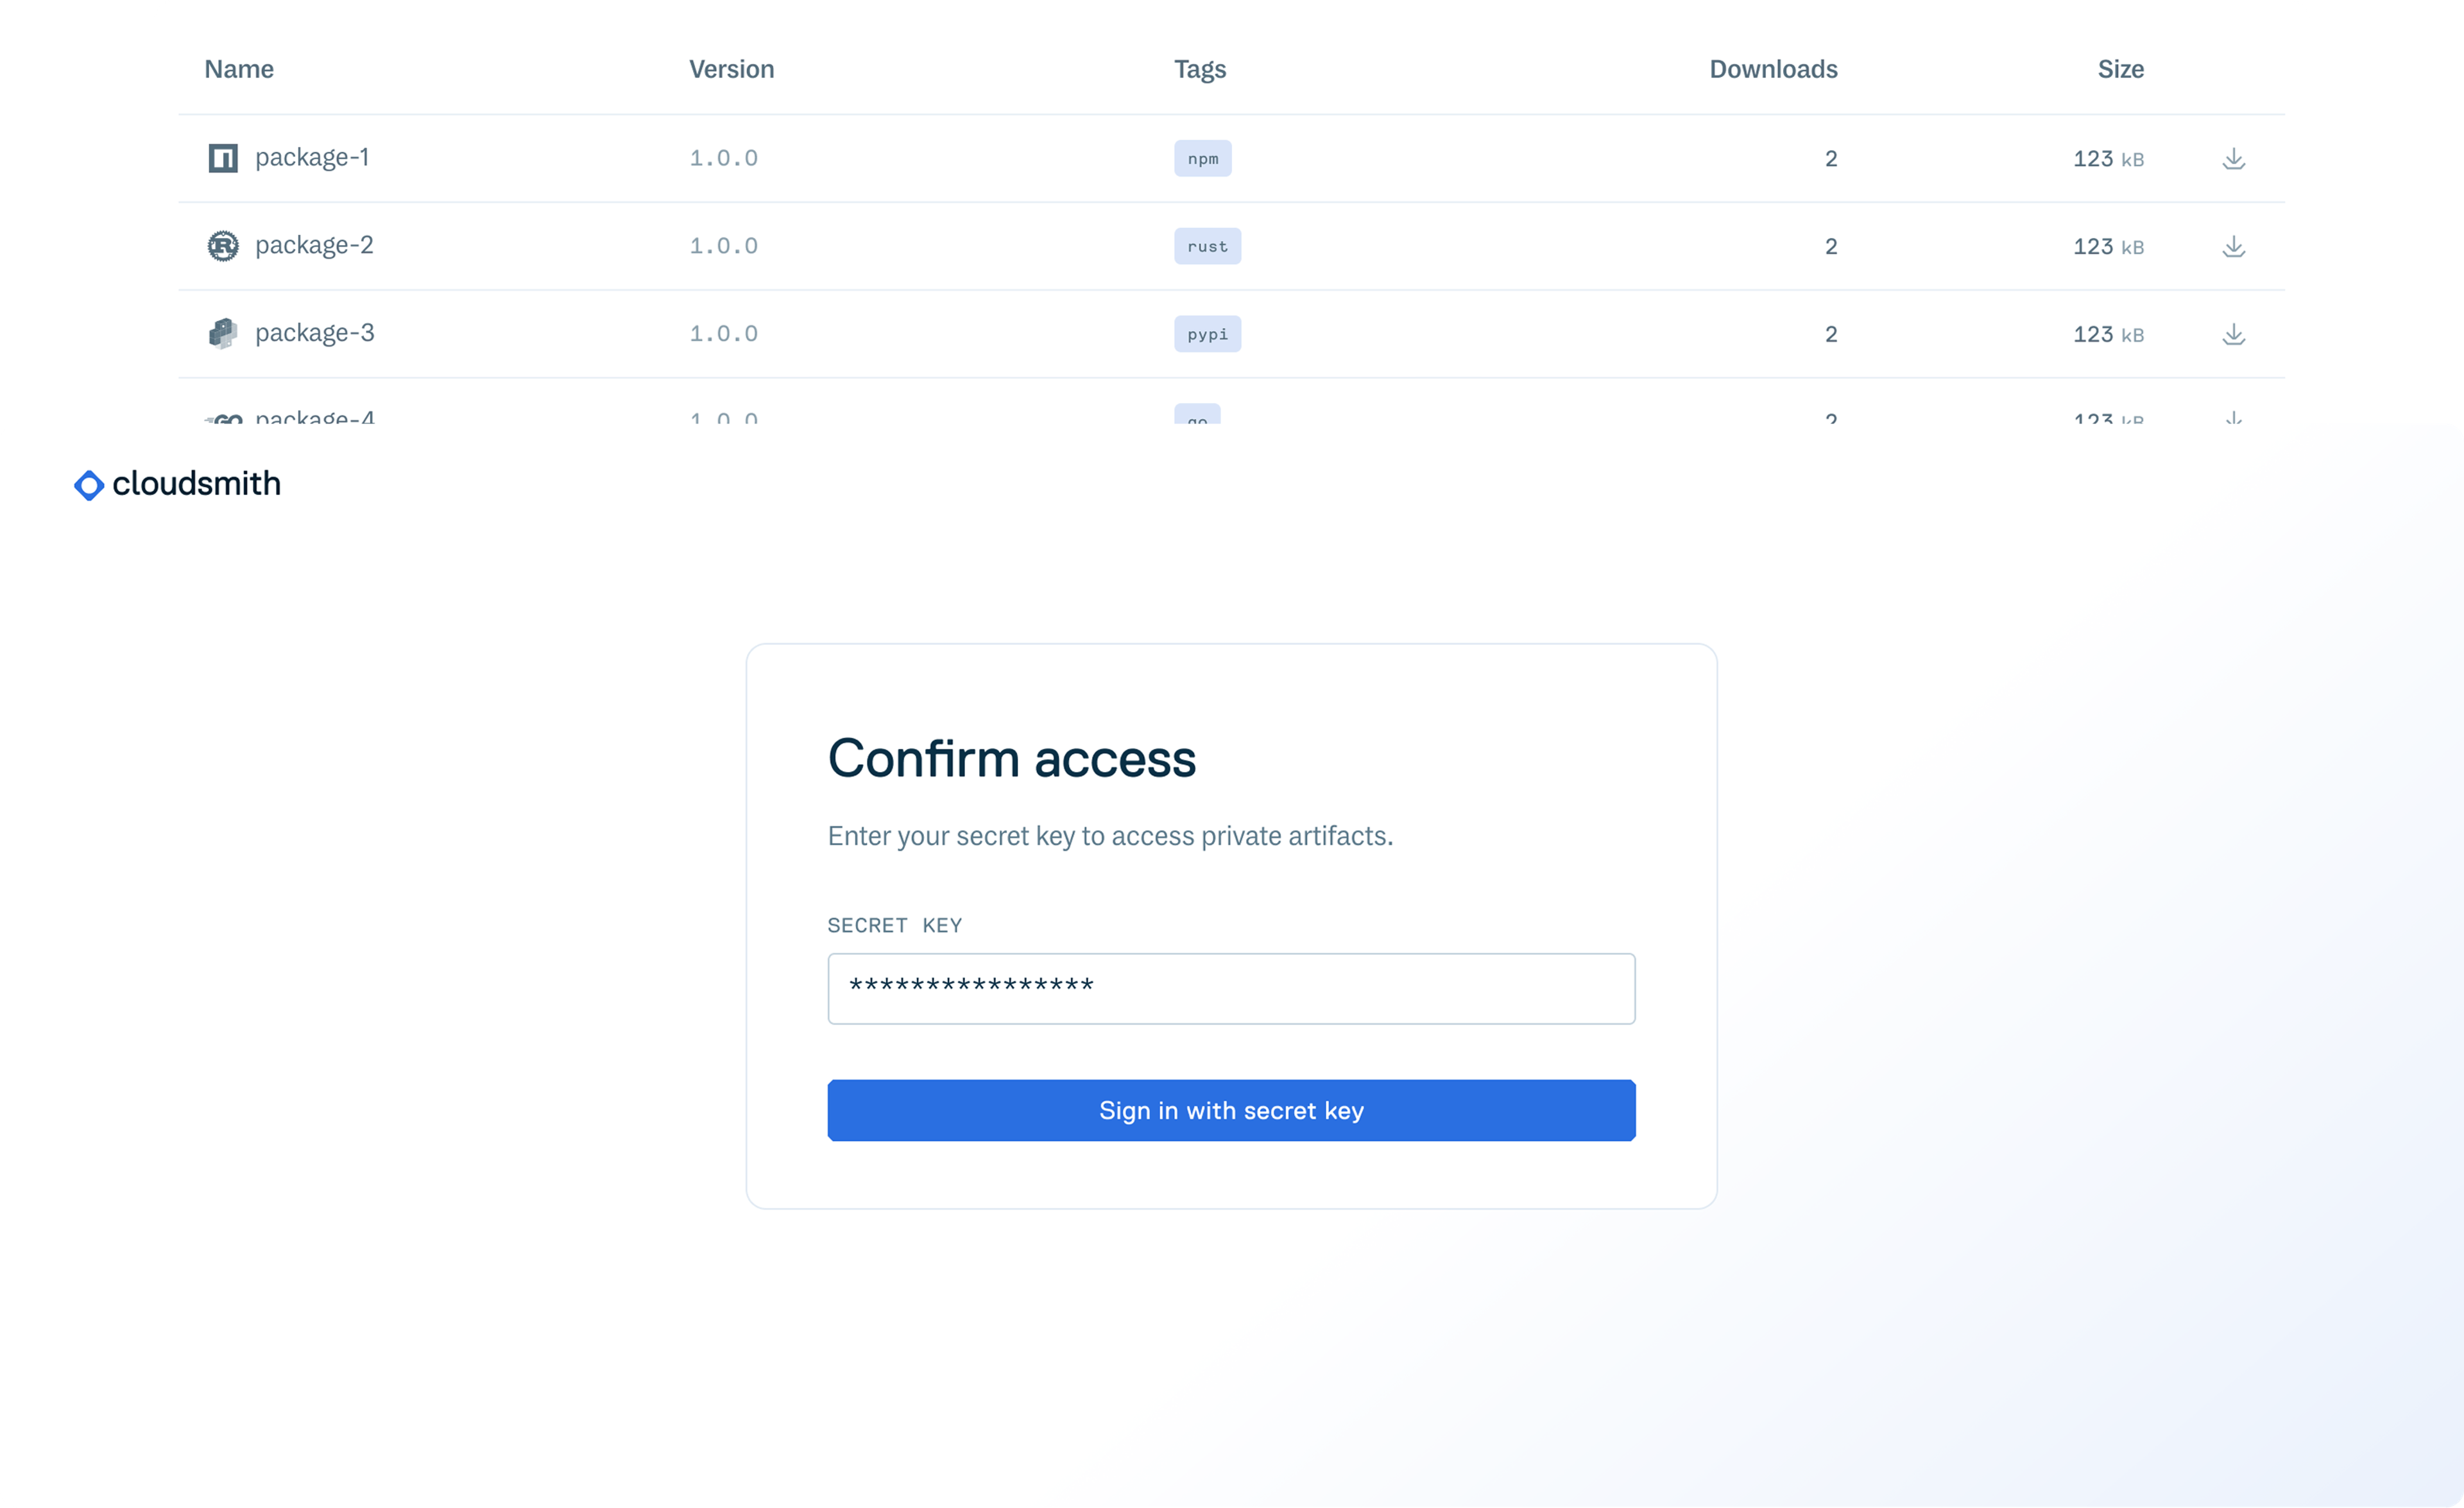Click version 1.0.0 of package-3
Image resolution: width=2464 pixels, height=1508 pixels.
723,334
